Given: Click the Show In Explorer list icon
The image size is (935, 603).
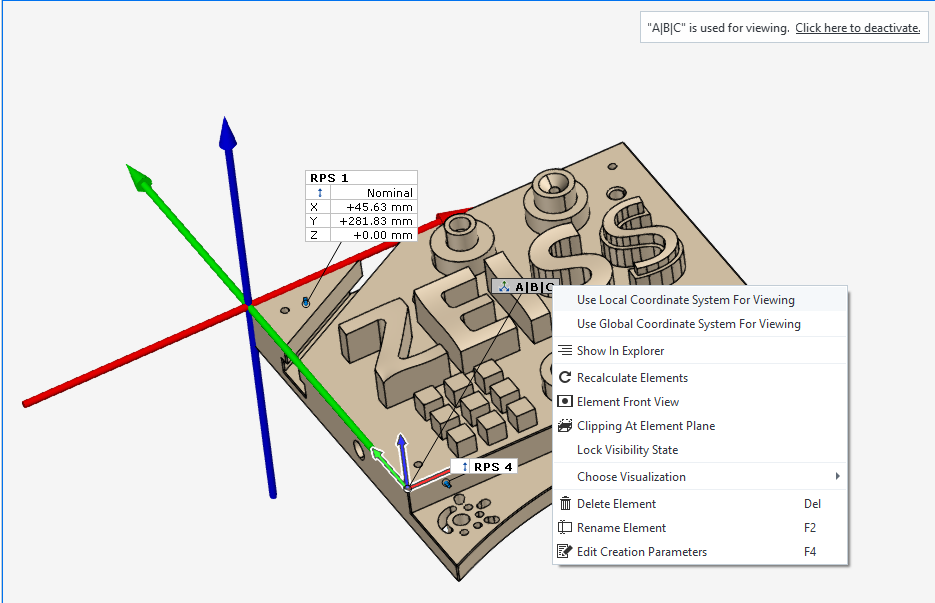Looking at the screenshot, I should (x=566, y=351).
